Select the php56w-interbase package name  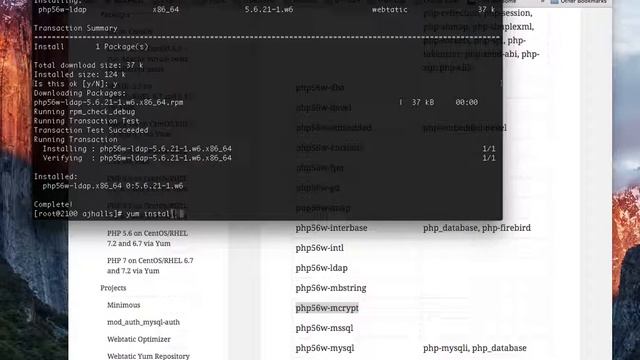click(x=331, y=228)
